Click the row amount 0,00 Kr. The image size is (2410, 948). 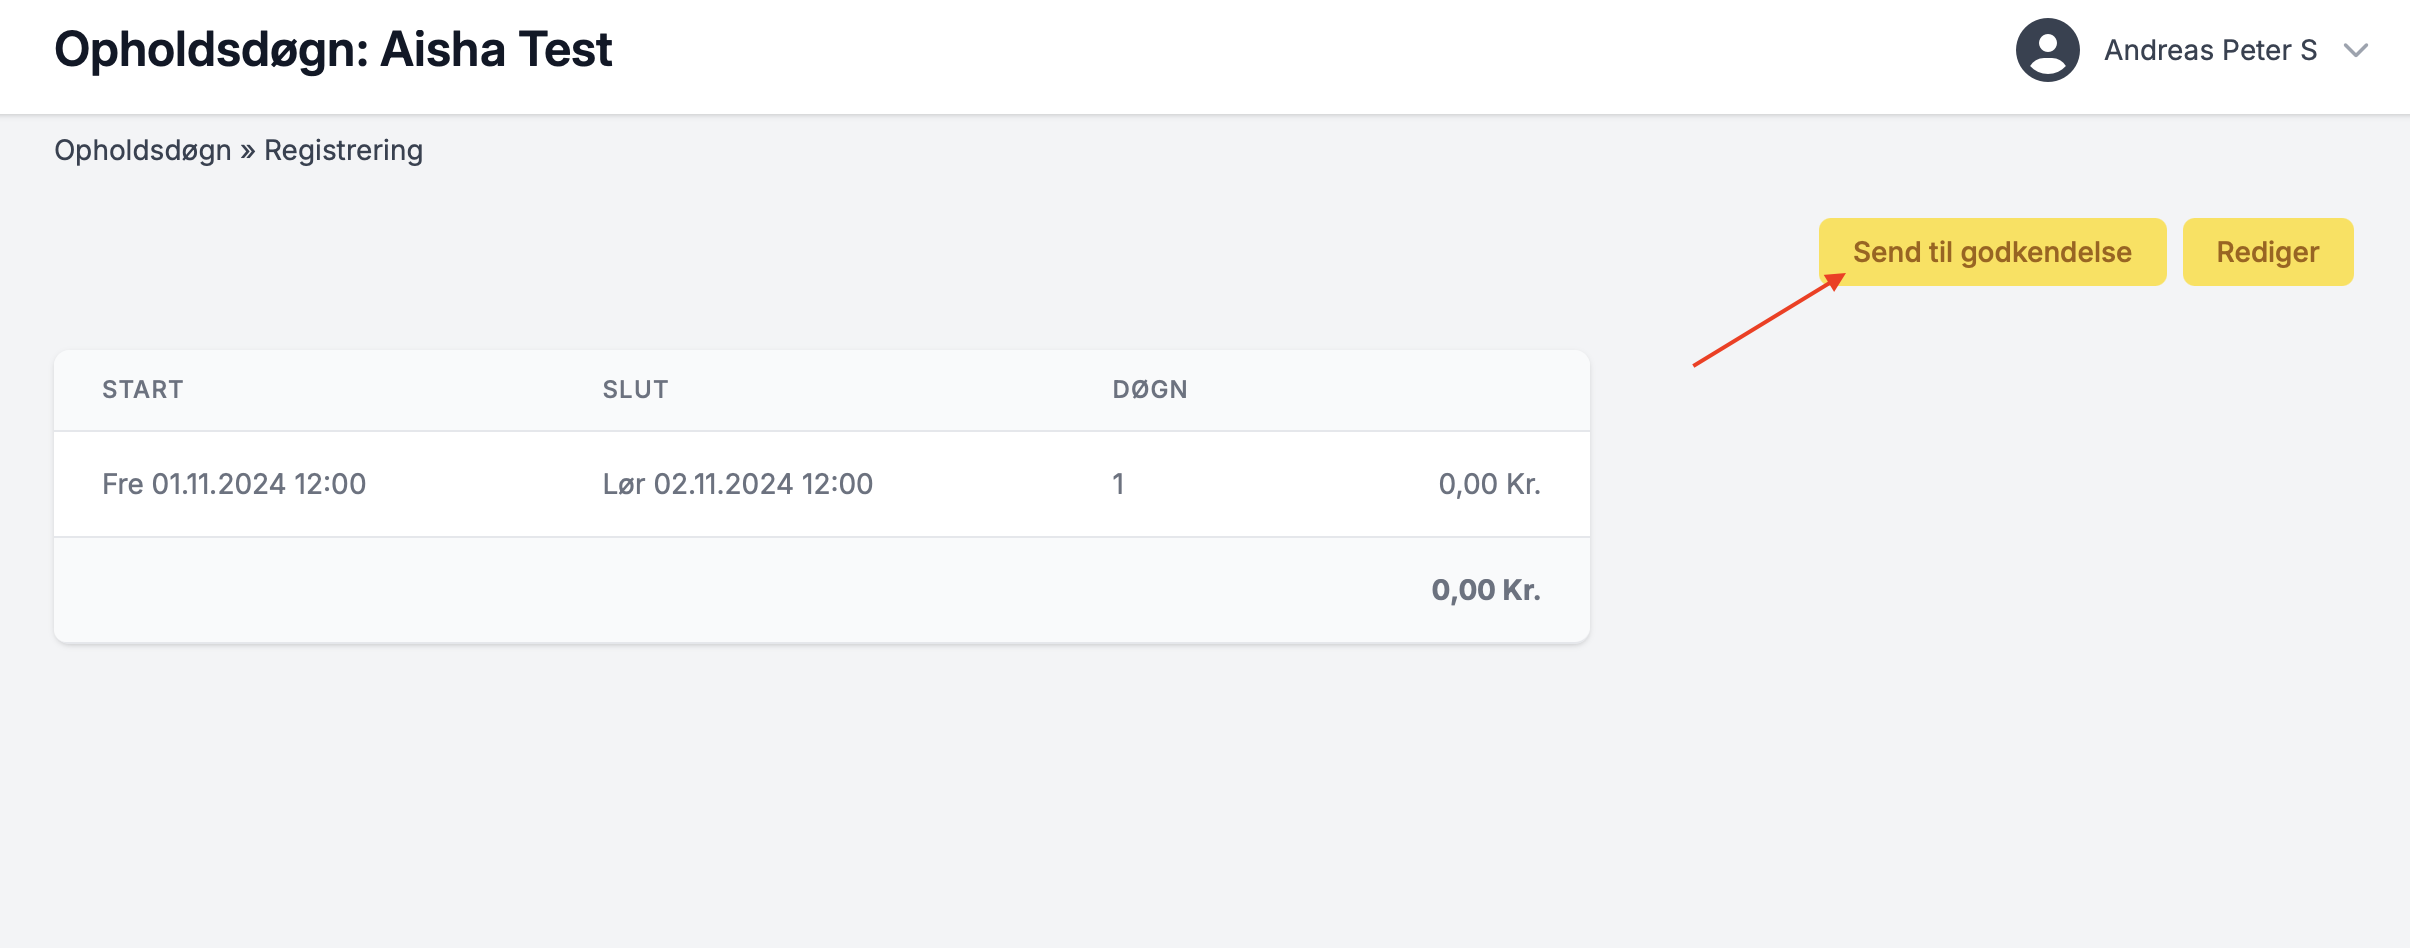[x=1489, y=484]
